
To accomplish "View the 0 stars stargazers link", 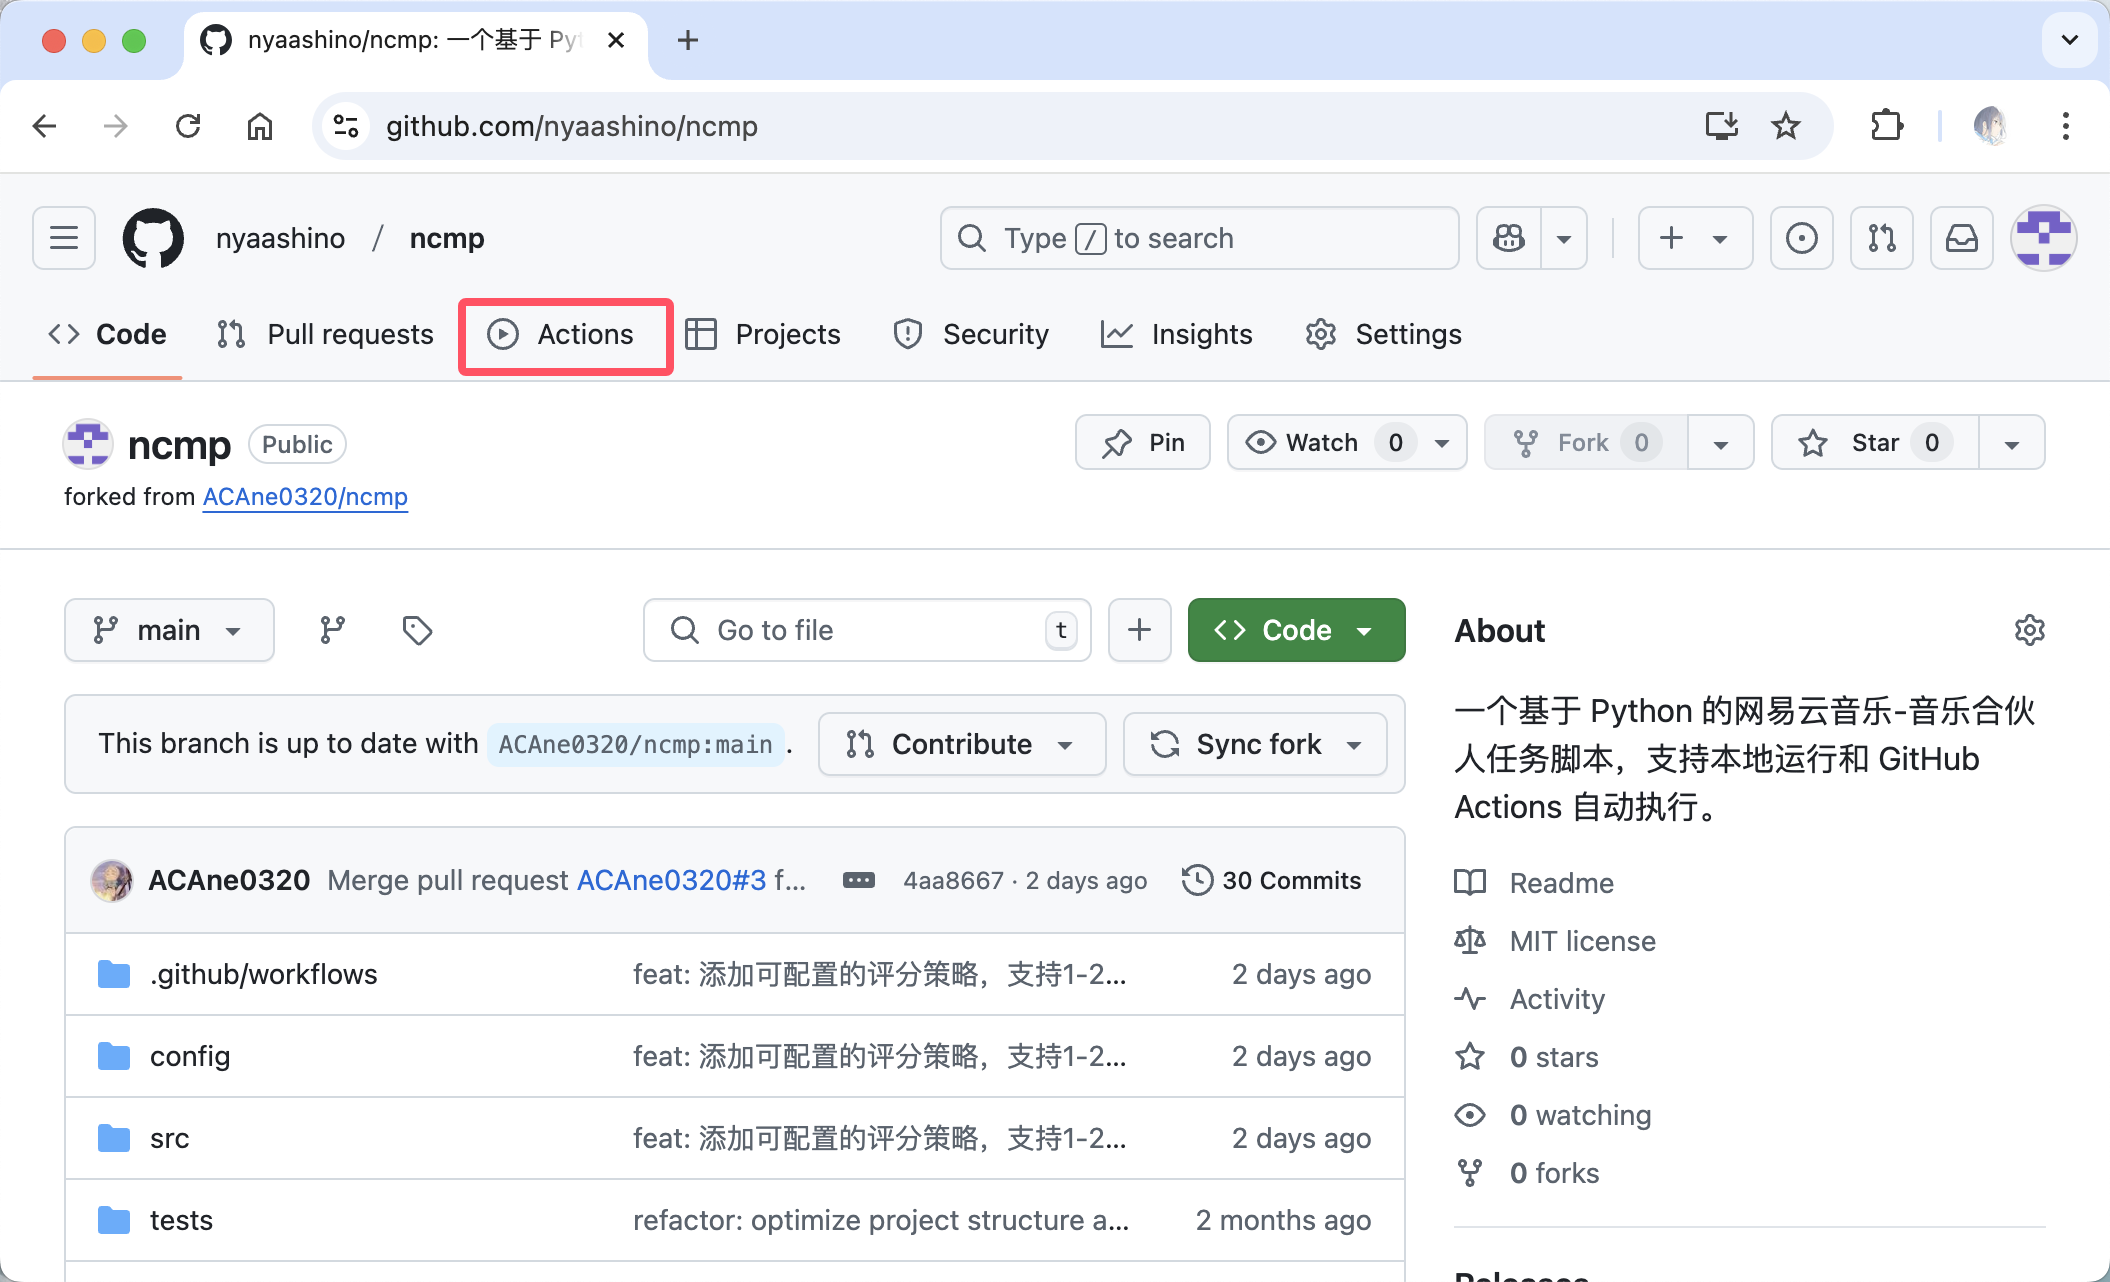I will pos(1554,1057).
